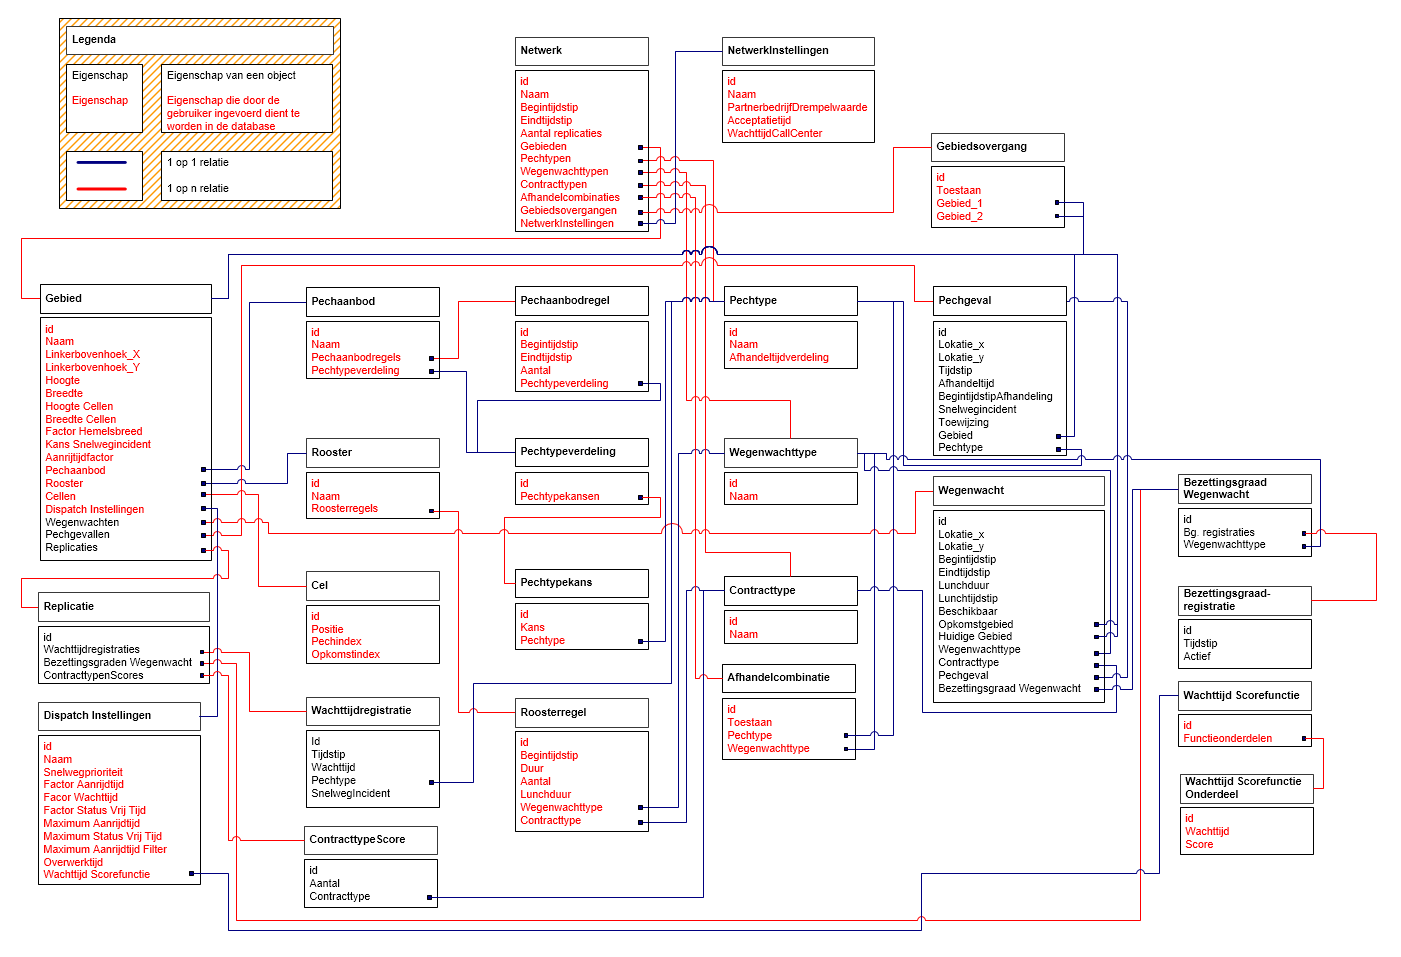Select the Gebiedsovergang entity header
The width and height of the screenshot is (1401, 957).
(997, 147)
